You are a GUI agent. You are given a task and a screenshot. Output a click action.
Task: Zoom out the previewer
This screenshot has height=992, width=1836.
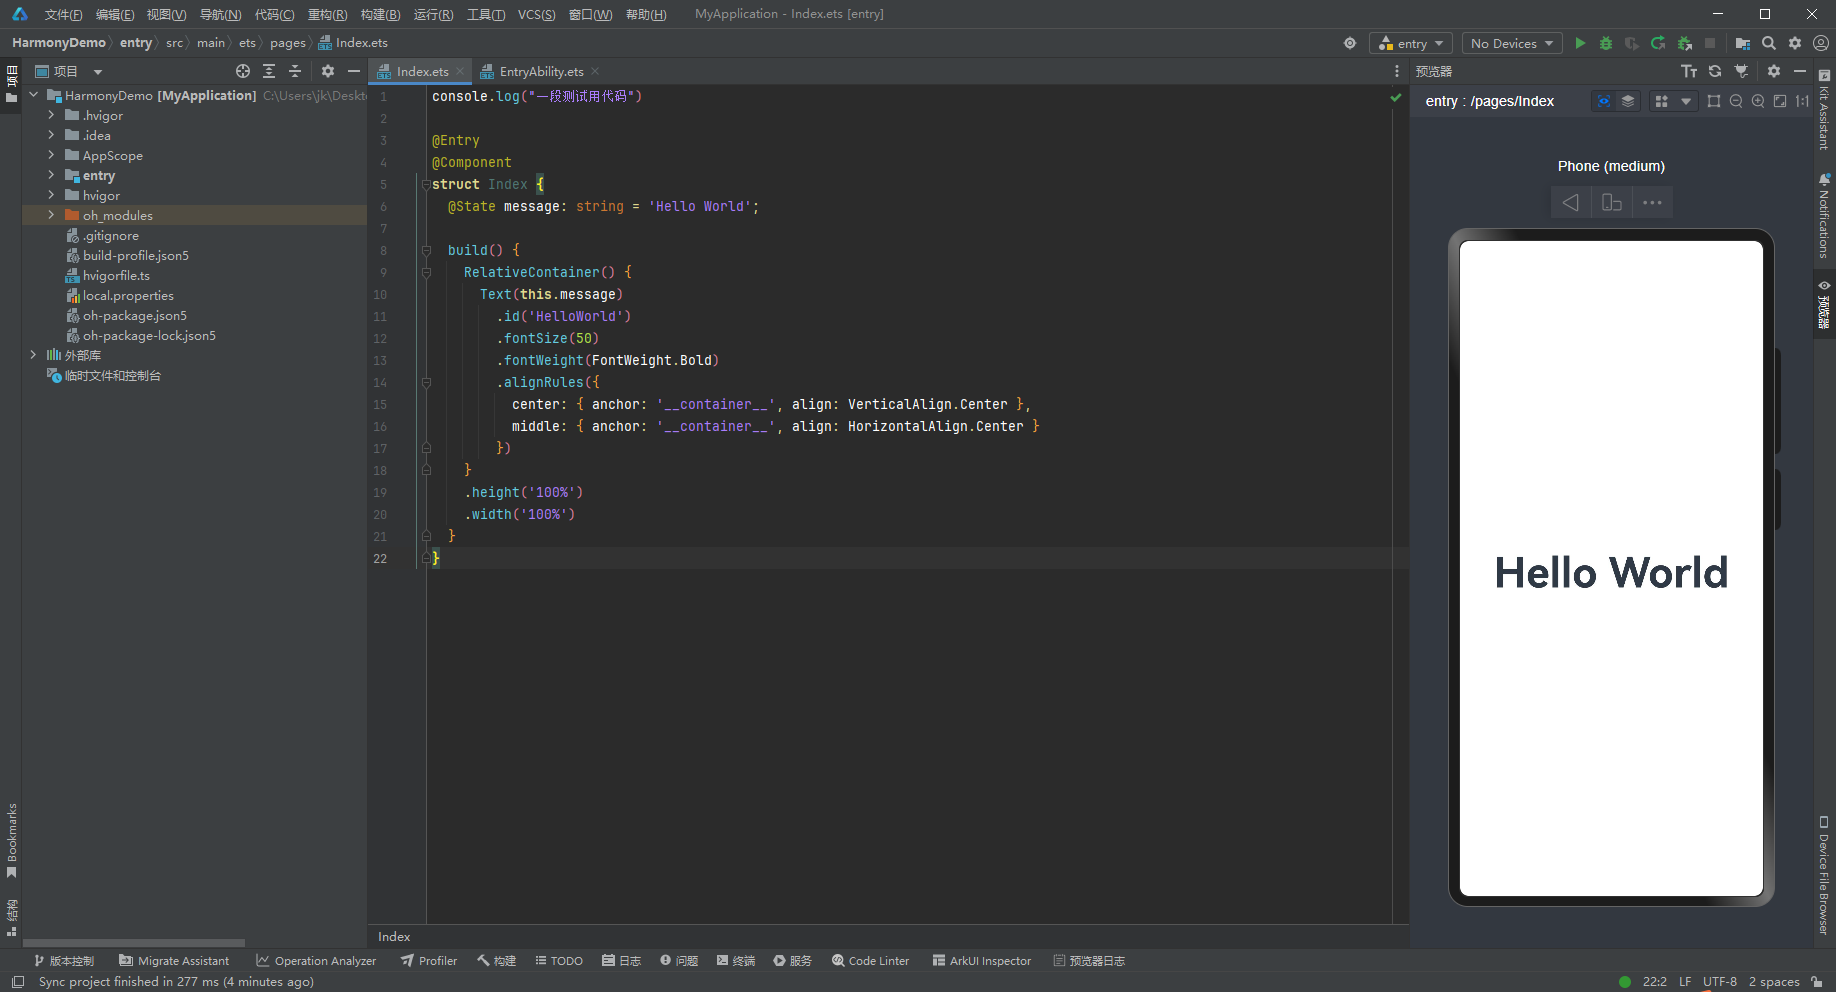pos(1736,101)
